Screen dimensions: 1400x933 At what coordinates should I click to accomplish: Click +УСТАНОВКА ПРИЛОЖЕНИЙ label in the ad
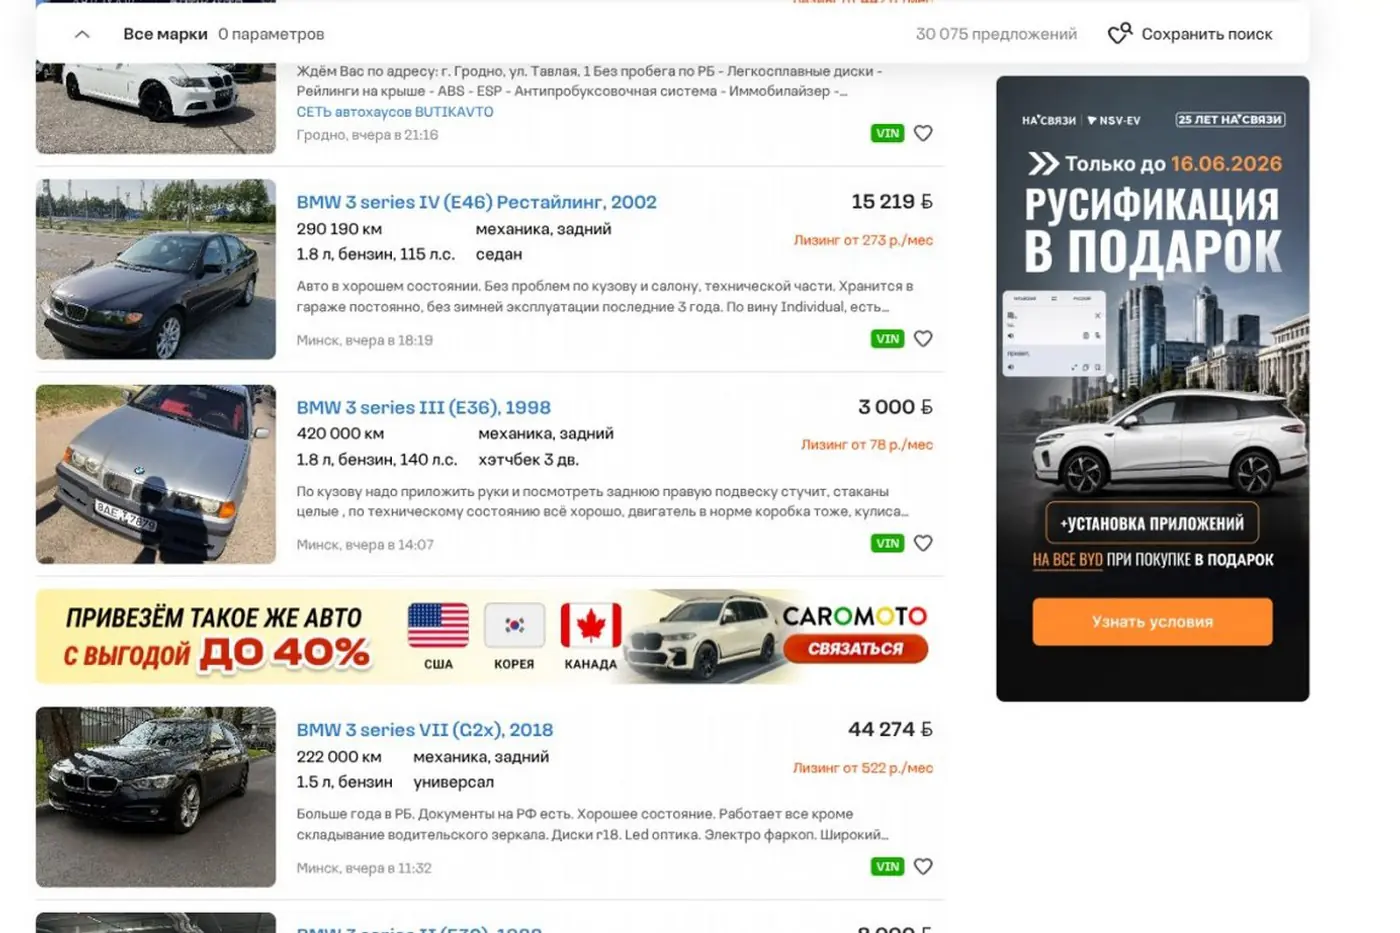(1152, 523)
